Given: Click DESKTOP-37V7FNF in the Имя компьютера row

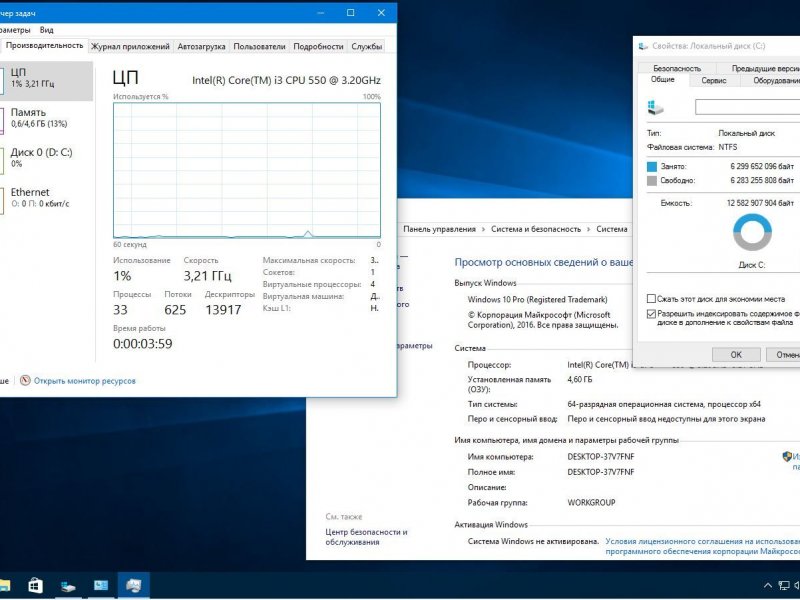Looking at the screenshot, I should (601, 457).
